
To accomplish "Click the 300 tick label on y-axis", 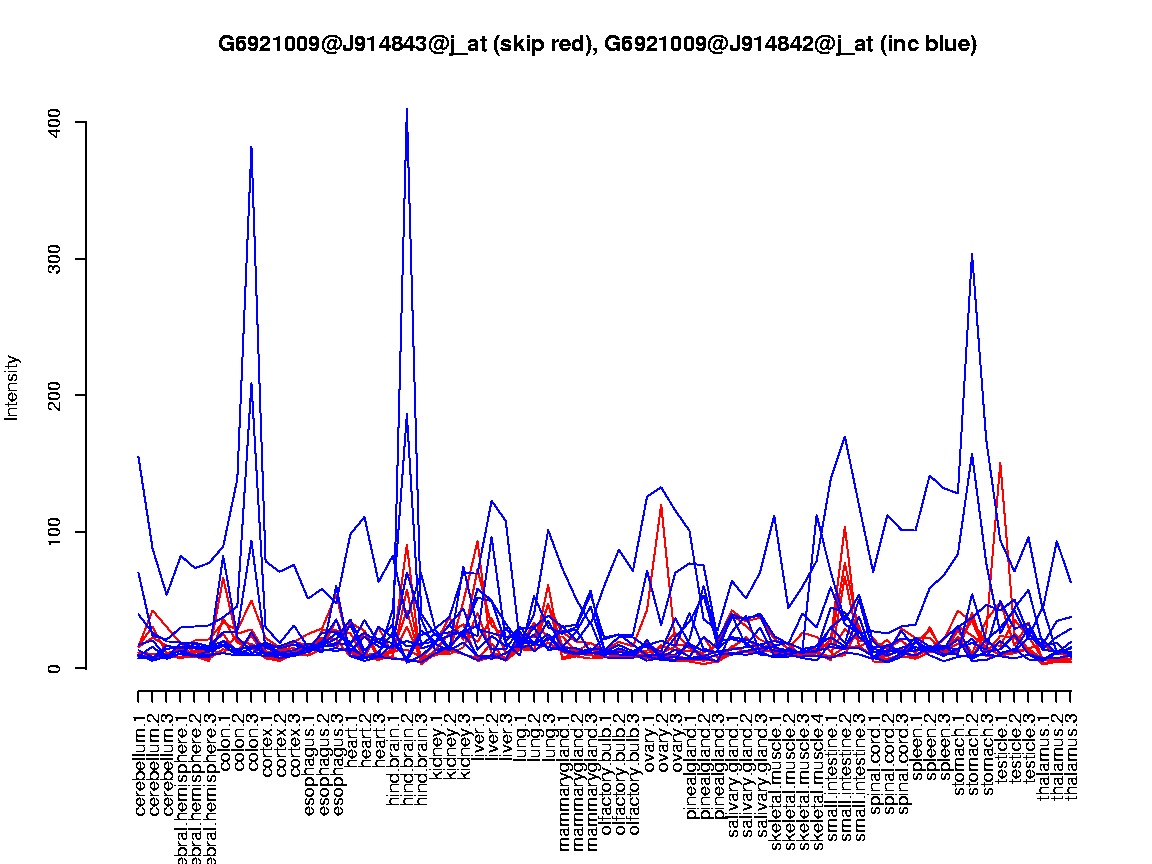I will tap(56, 259).
